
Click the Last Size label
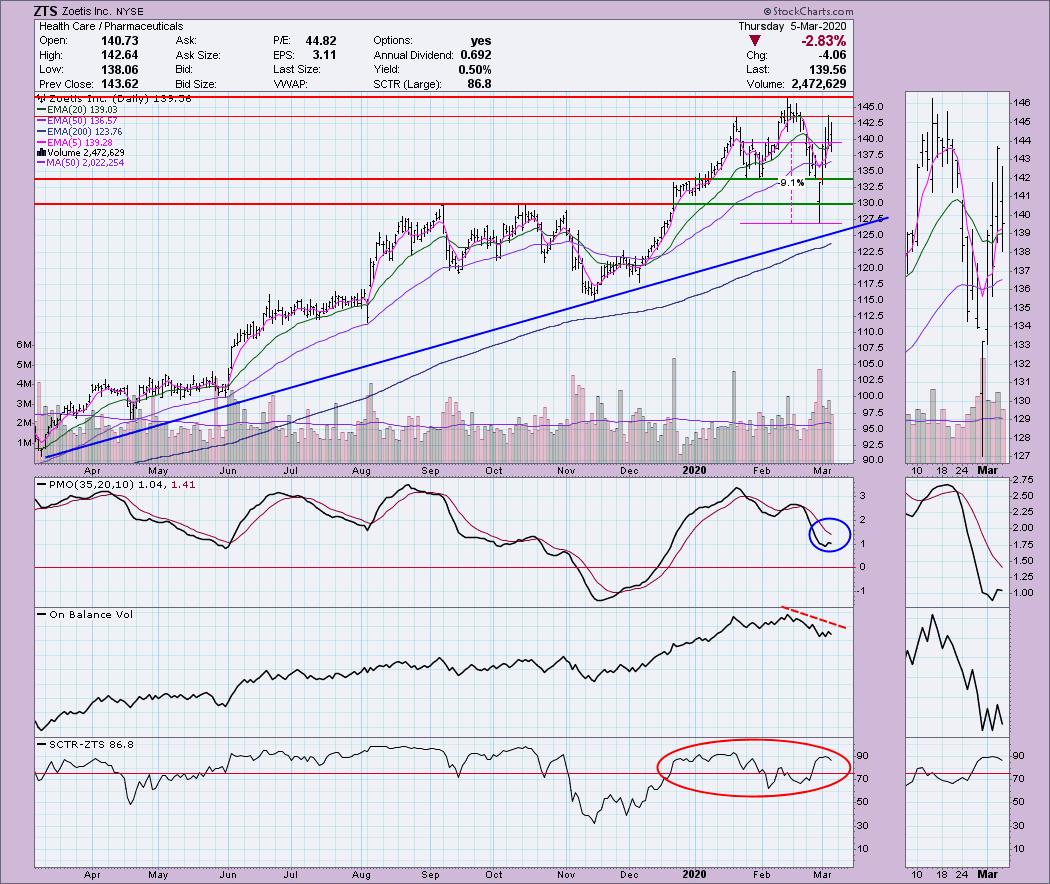(x=297, y=70)
